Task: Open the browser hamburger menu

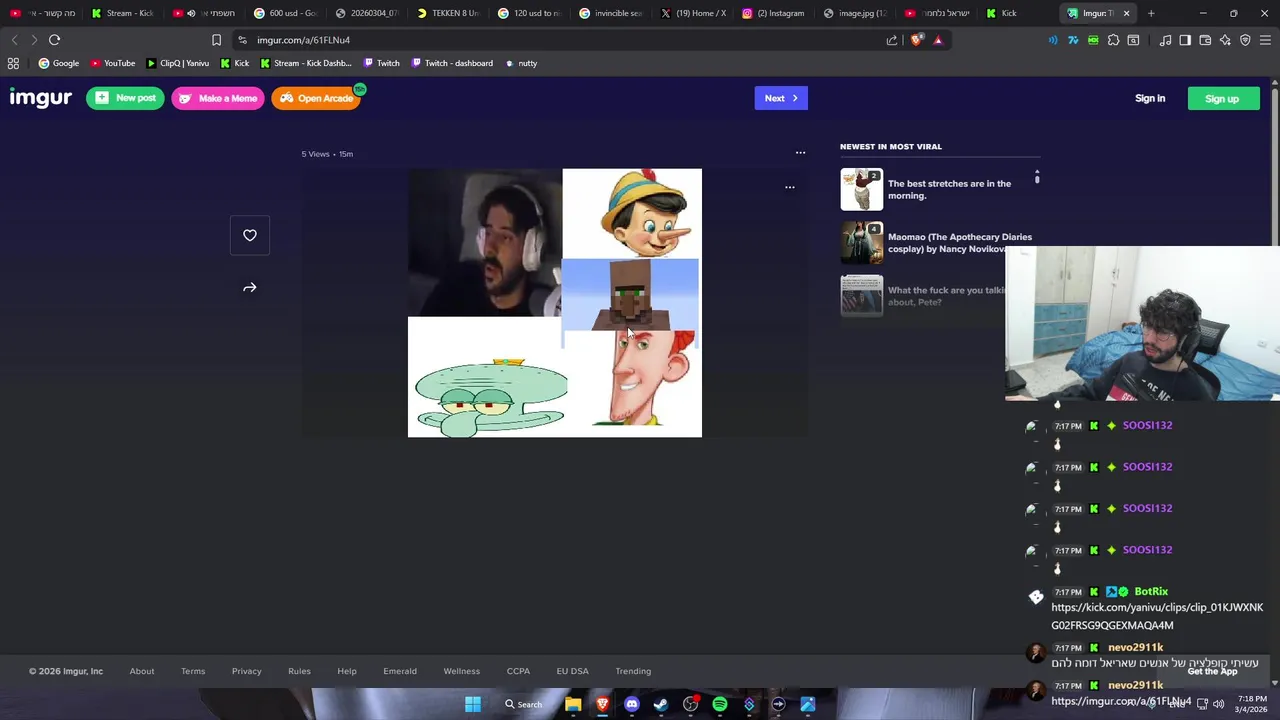Action: coord(1265,40)
